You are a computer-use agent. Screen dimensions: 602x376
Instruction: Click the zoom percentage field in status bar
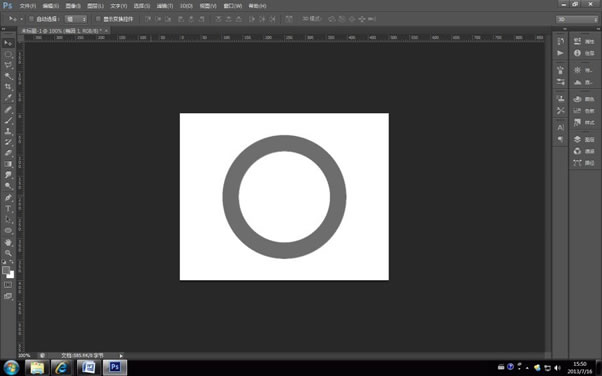pos(25,356)
